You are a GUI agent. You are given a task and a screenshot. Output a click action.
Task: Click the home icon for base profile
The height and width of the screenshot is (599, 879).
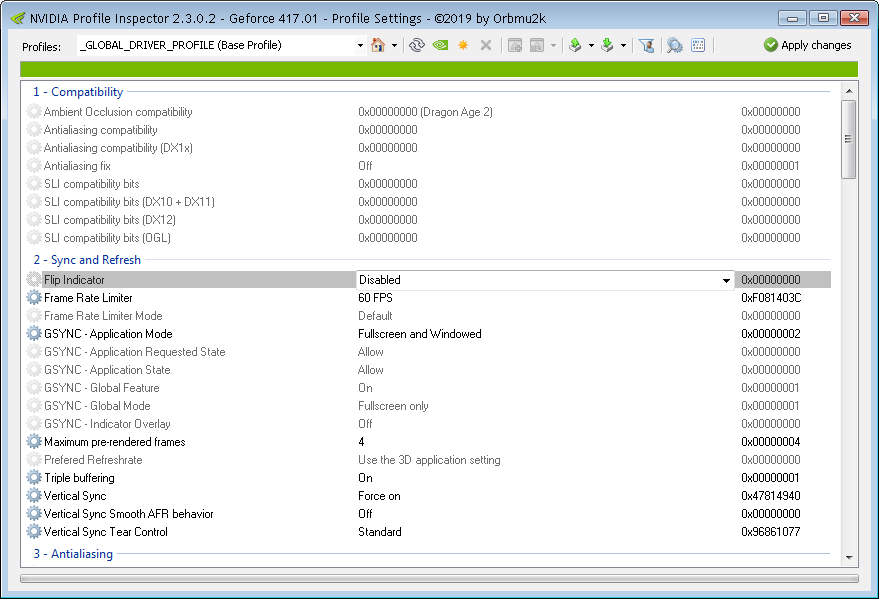[x=378, y=45]
